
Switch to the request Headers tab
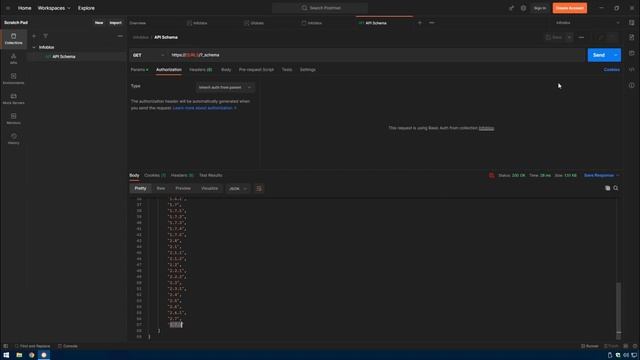[x=200, y=70]
